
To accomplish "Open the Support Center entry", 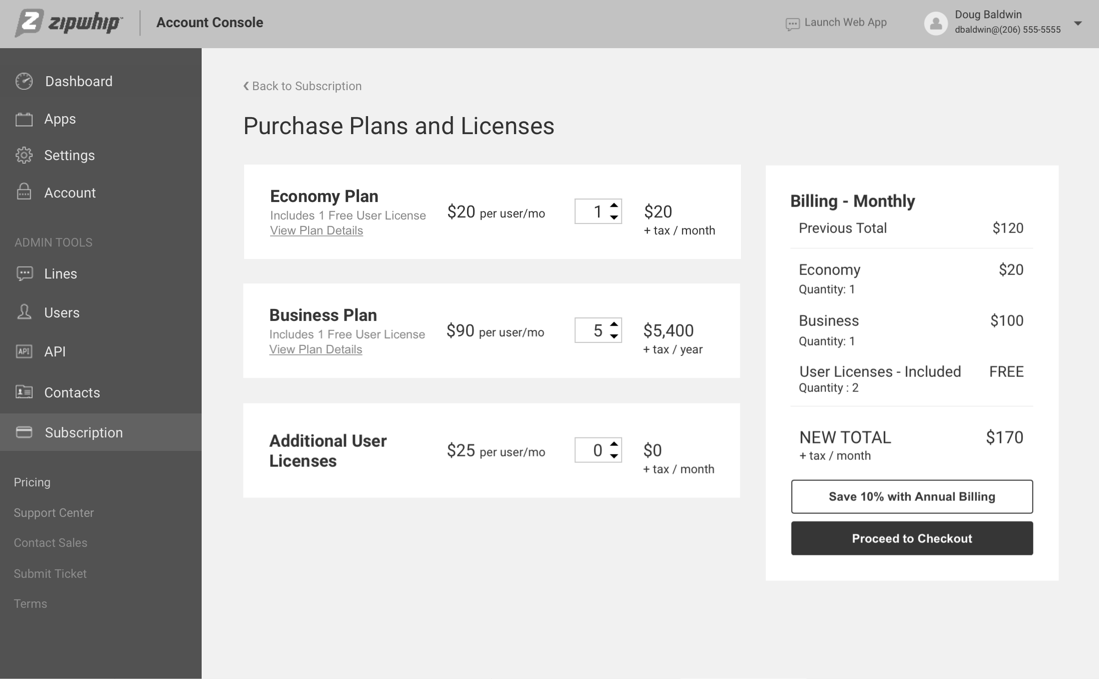I will click(x=53, y=512).
